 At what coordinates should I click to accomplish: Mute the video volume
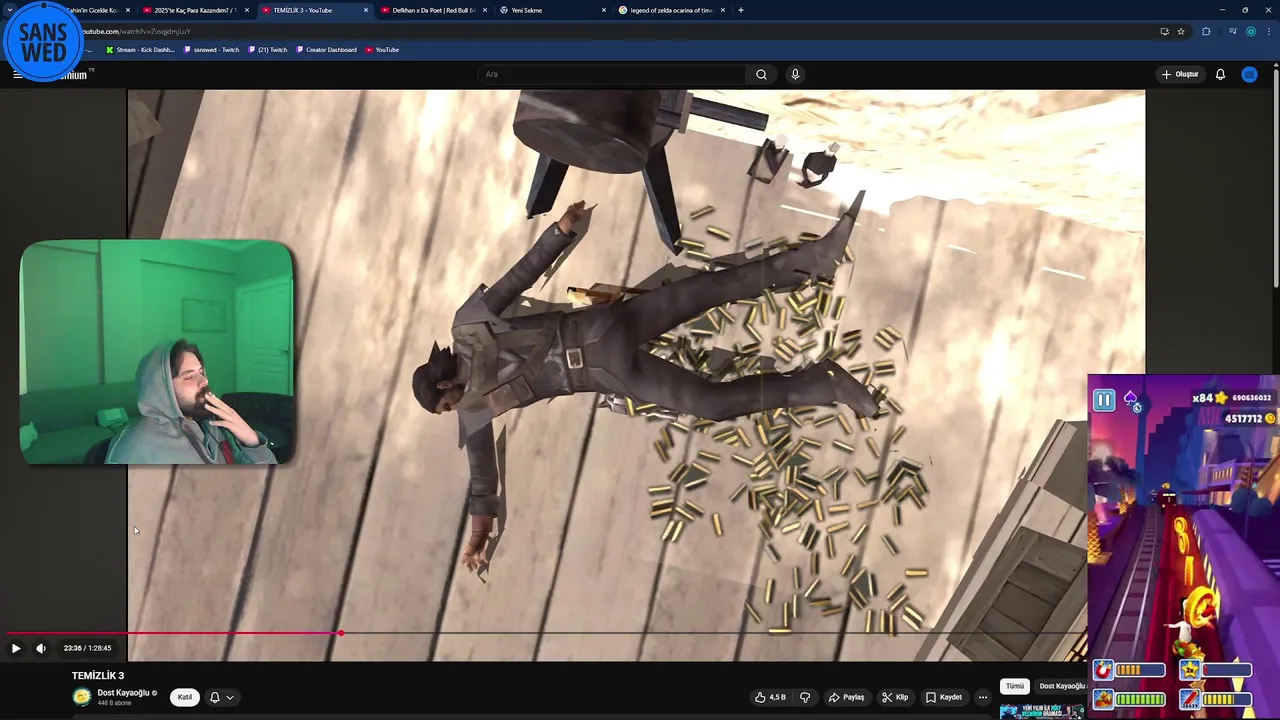[x=41, y=648]
